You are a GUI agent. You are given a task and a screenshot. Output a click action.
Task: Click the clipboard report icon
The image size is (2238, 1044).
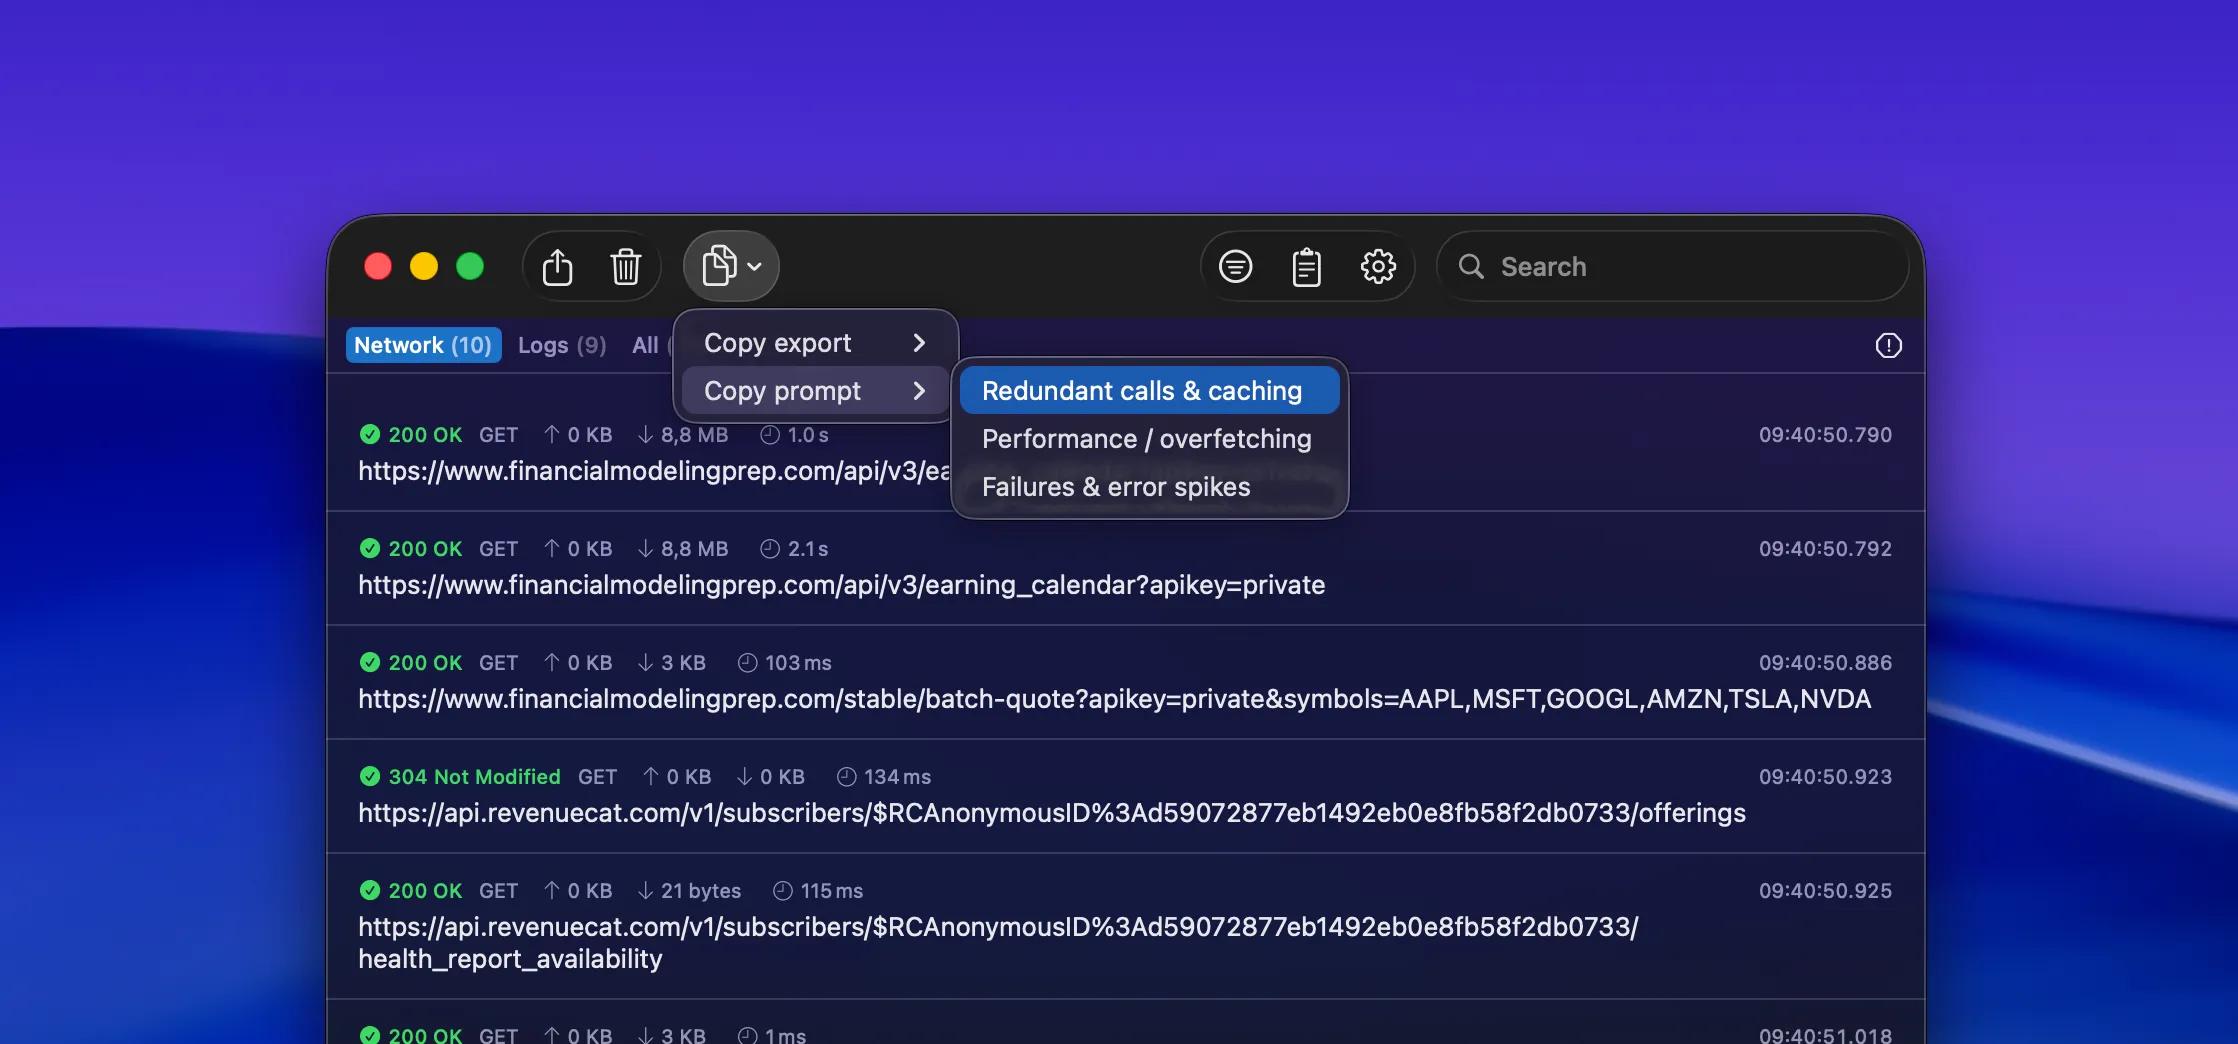(1307, 266)
